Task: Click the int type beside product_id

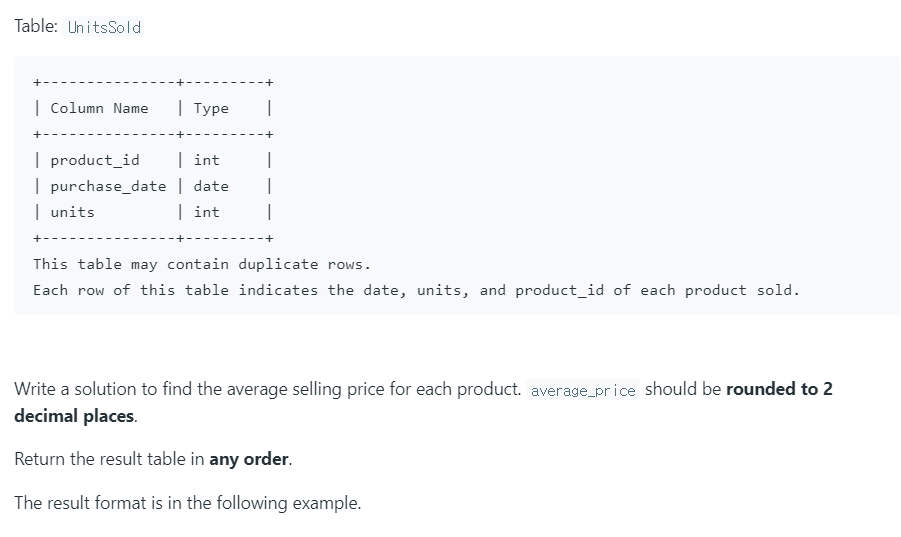Action: click(x=207, y=160)
